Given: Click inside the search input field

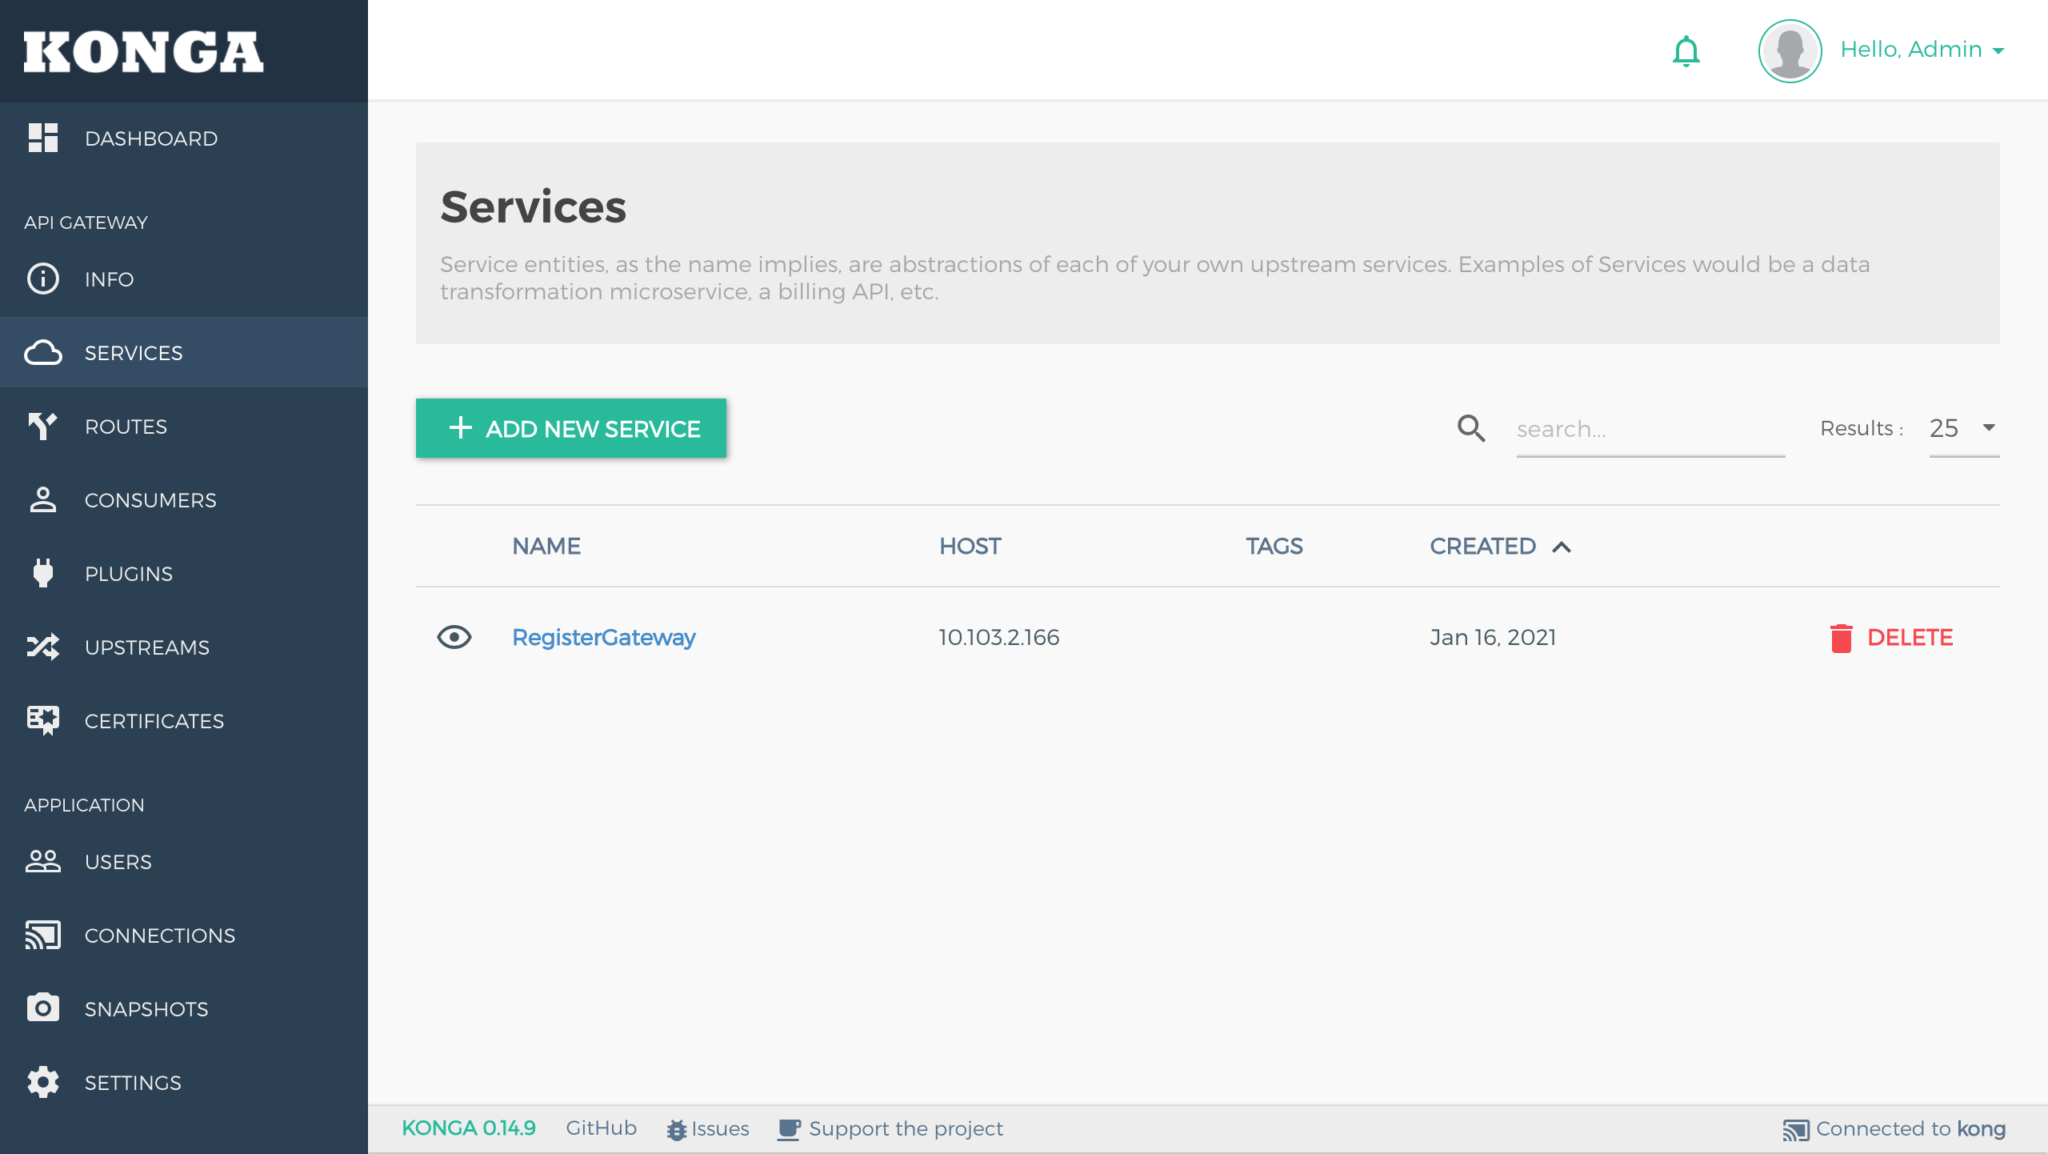Looking at the screenshot, I should (x=1650, y=428).
